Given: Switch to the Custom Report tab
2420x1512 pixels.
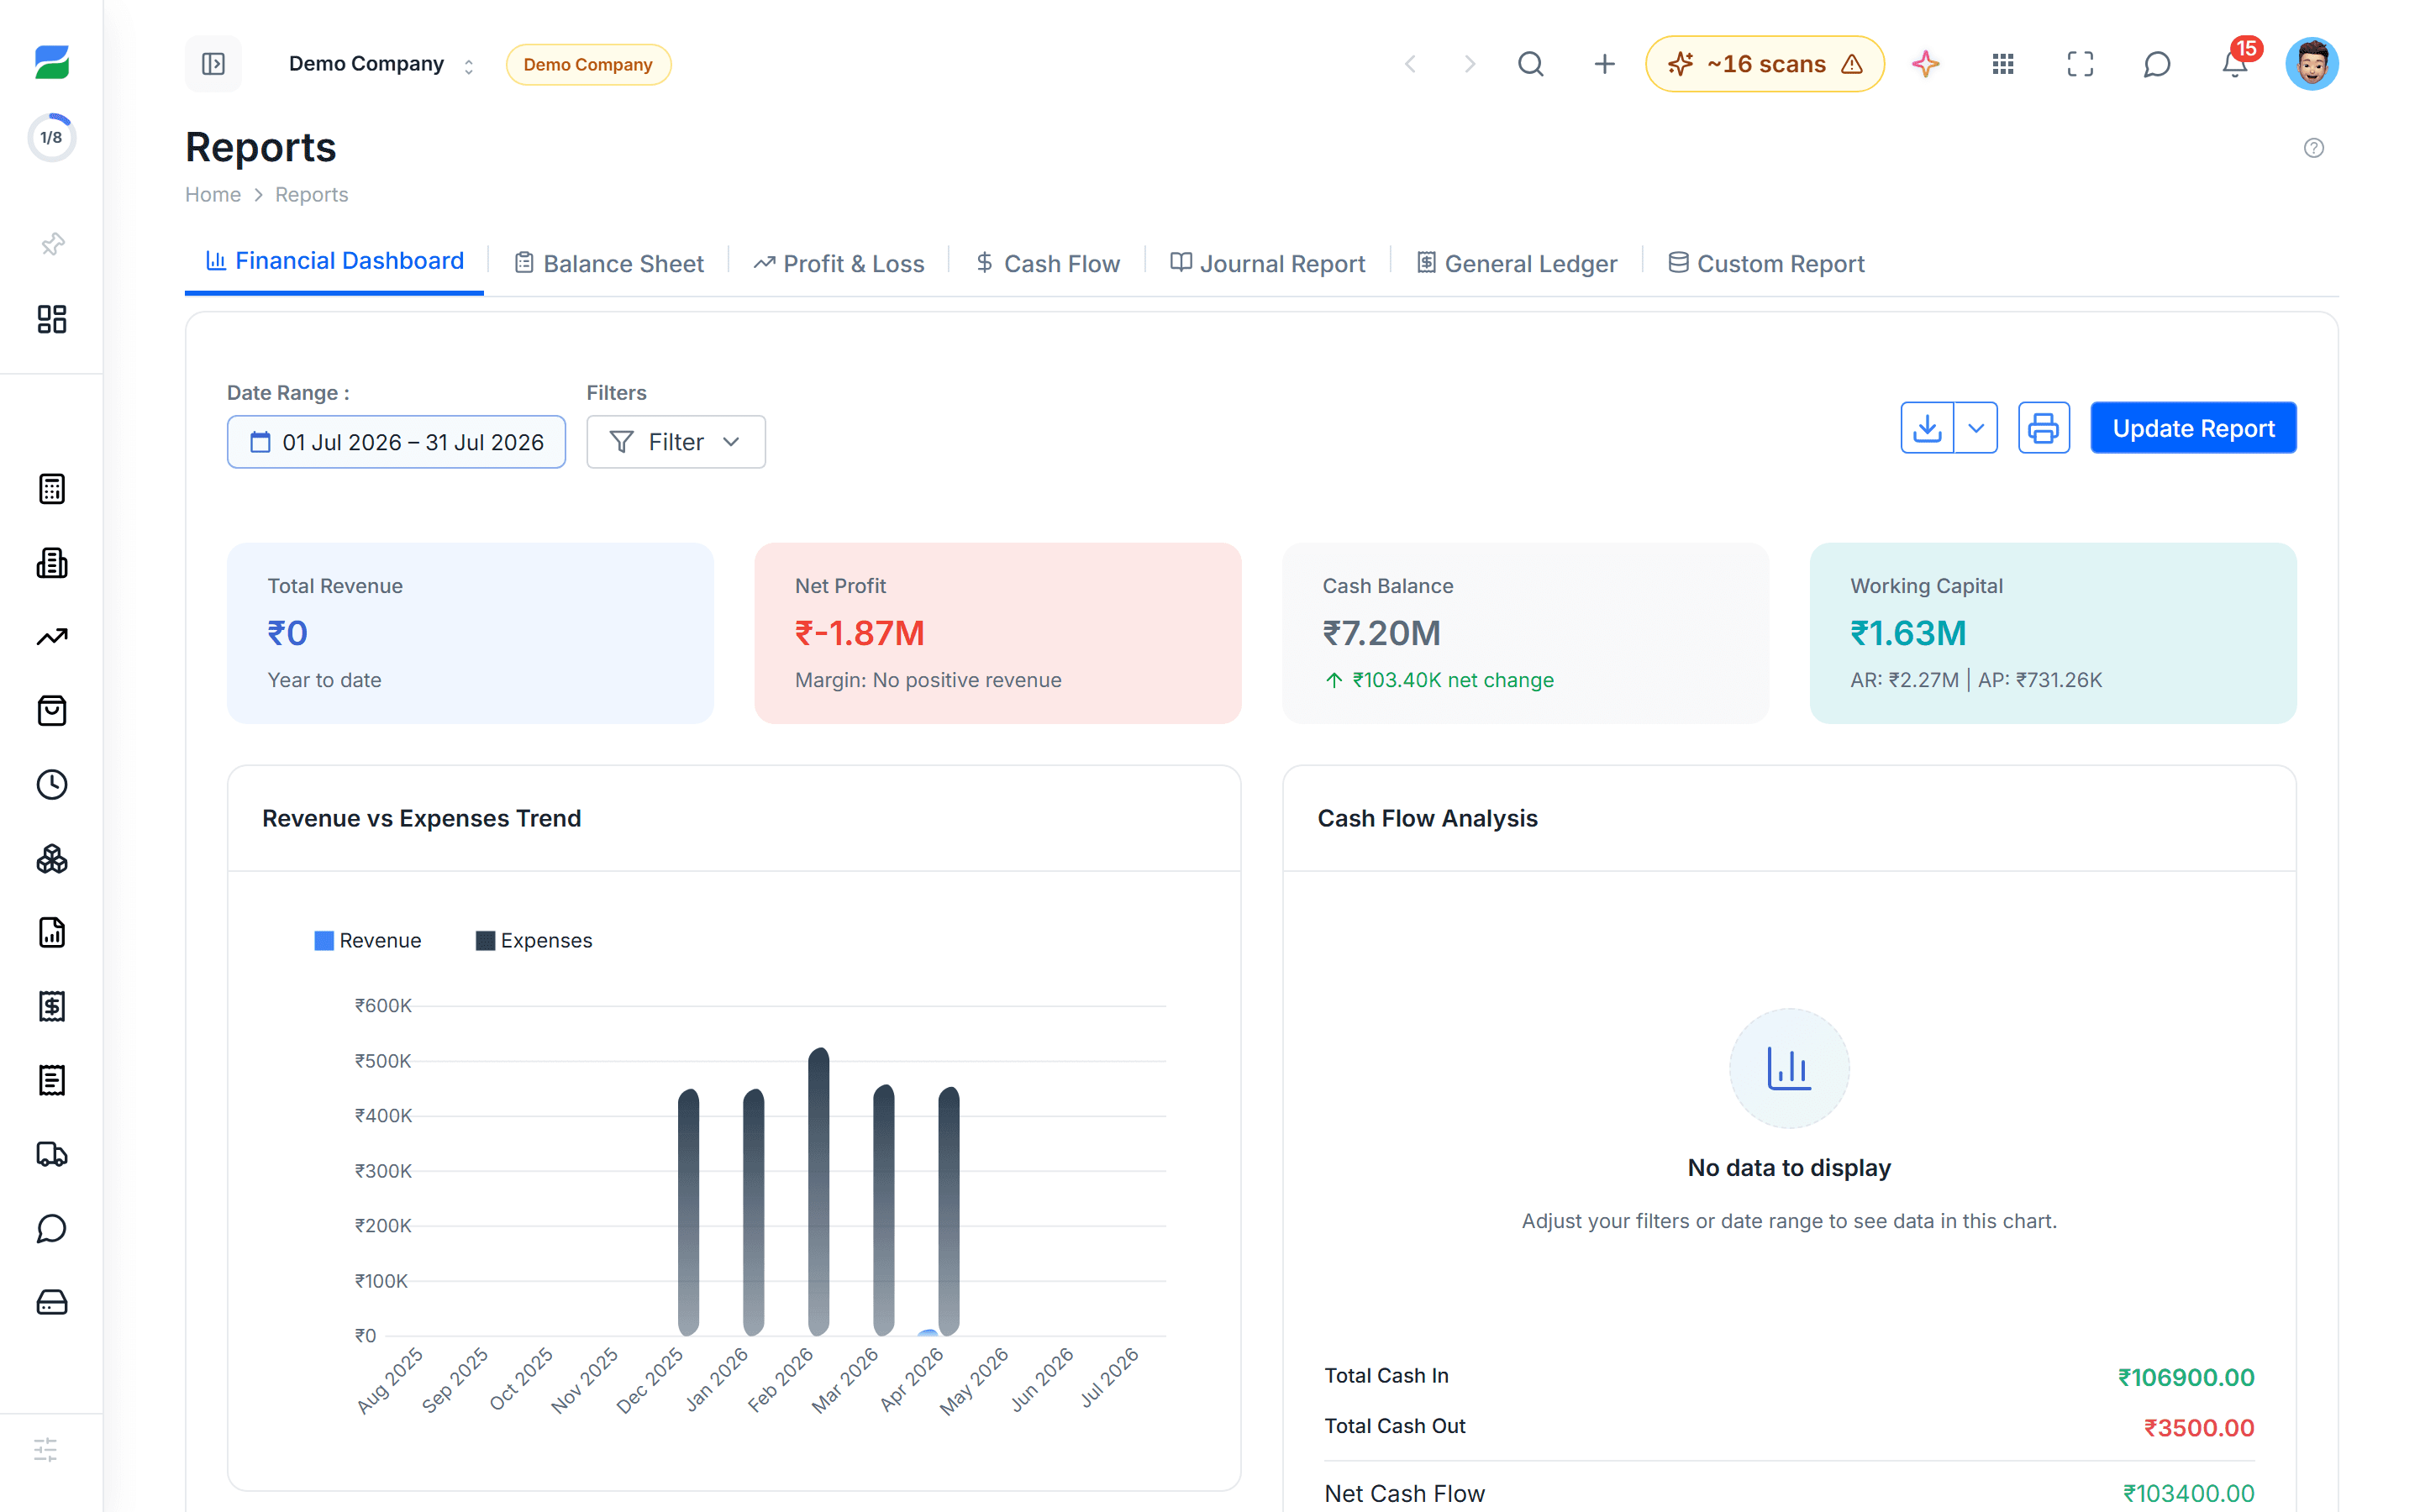Looking at the screenshot, I should [x=1767, y=264].
